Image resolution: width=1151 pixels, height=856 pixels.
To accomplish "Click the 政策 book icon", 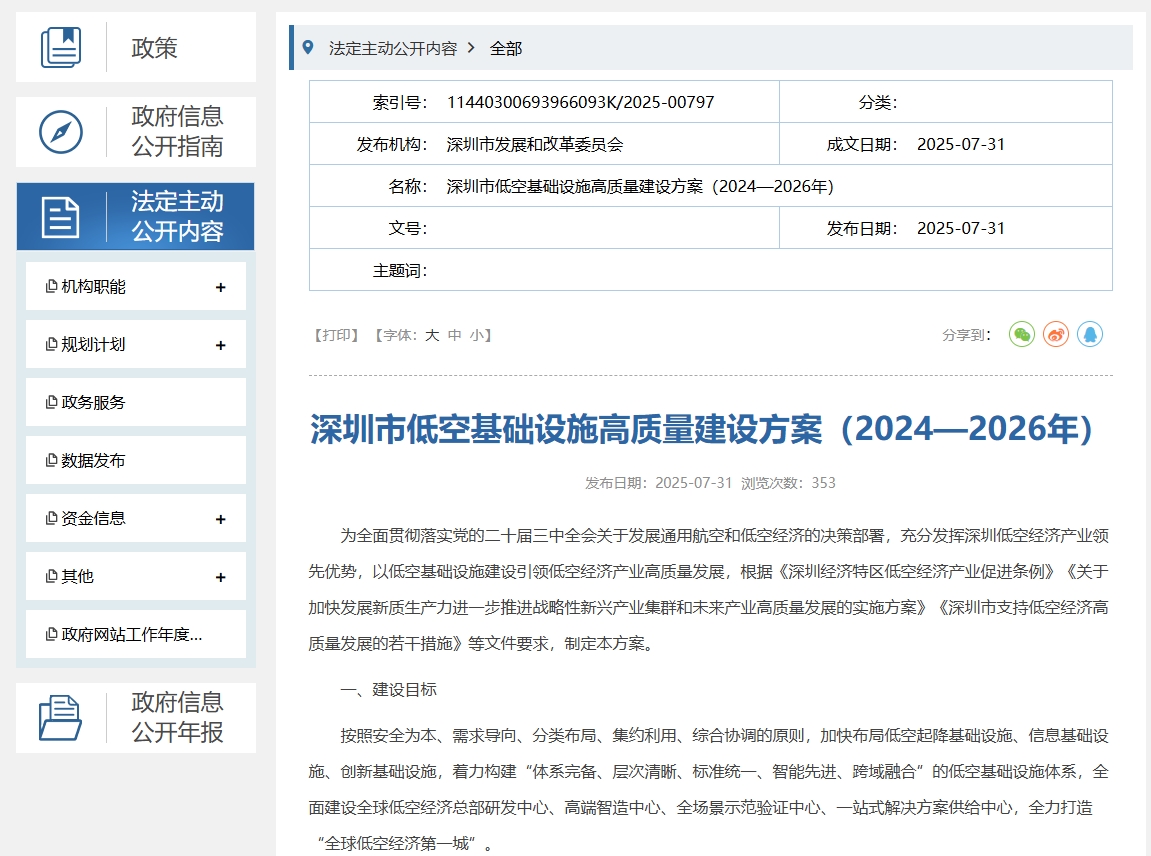I will pos(61,48).
